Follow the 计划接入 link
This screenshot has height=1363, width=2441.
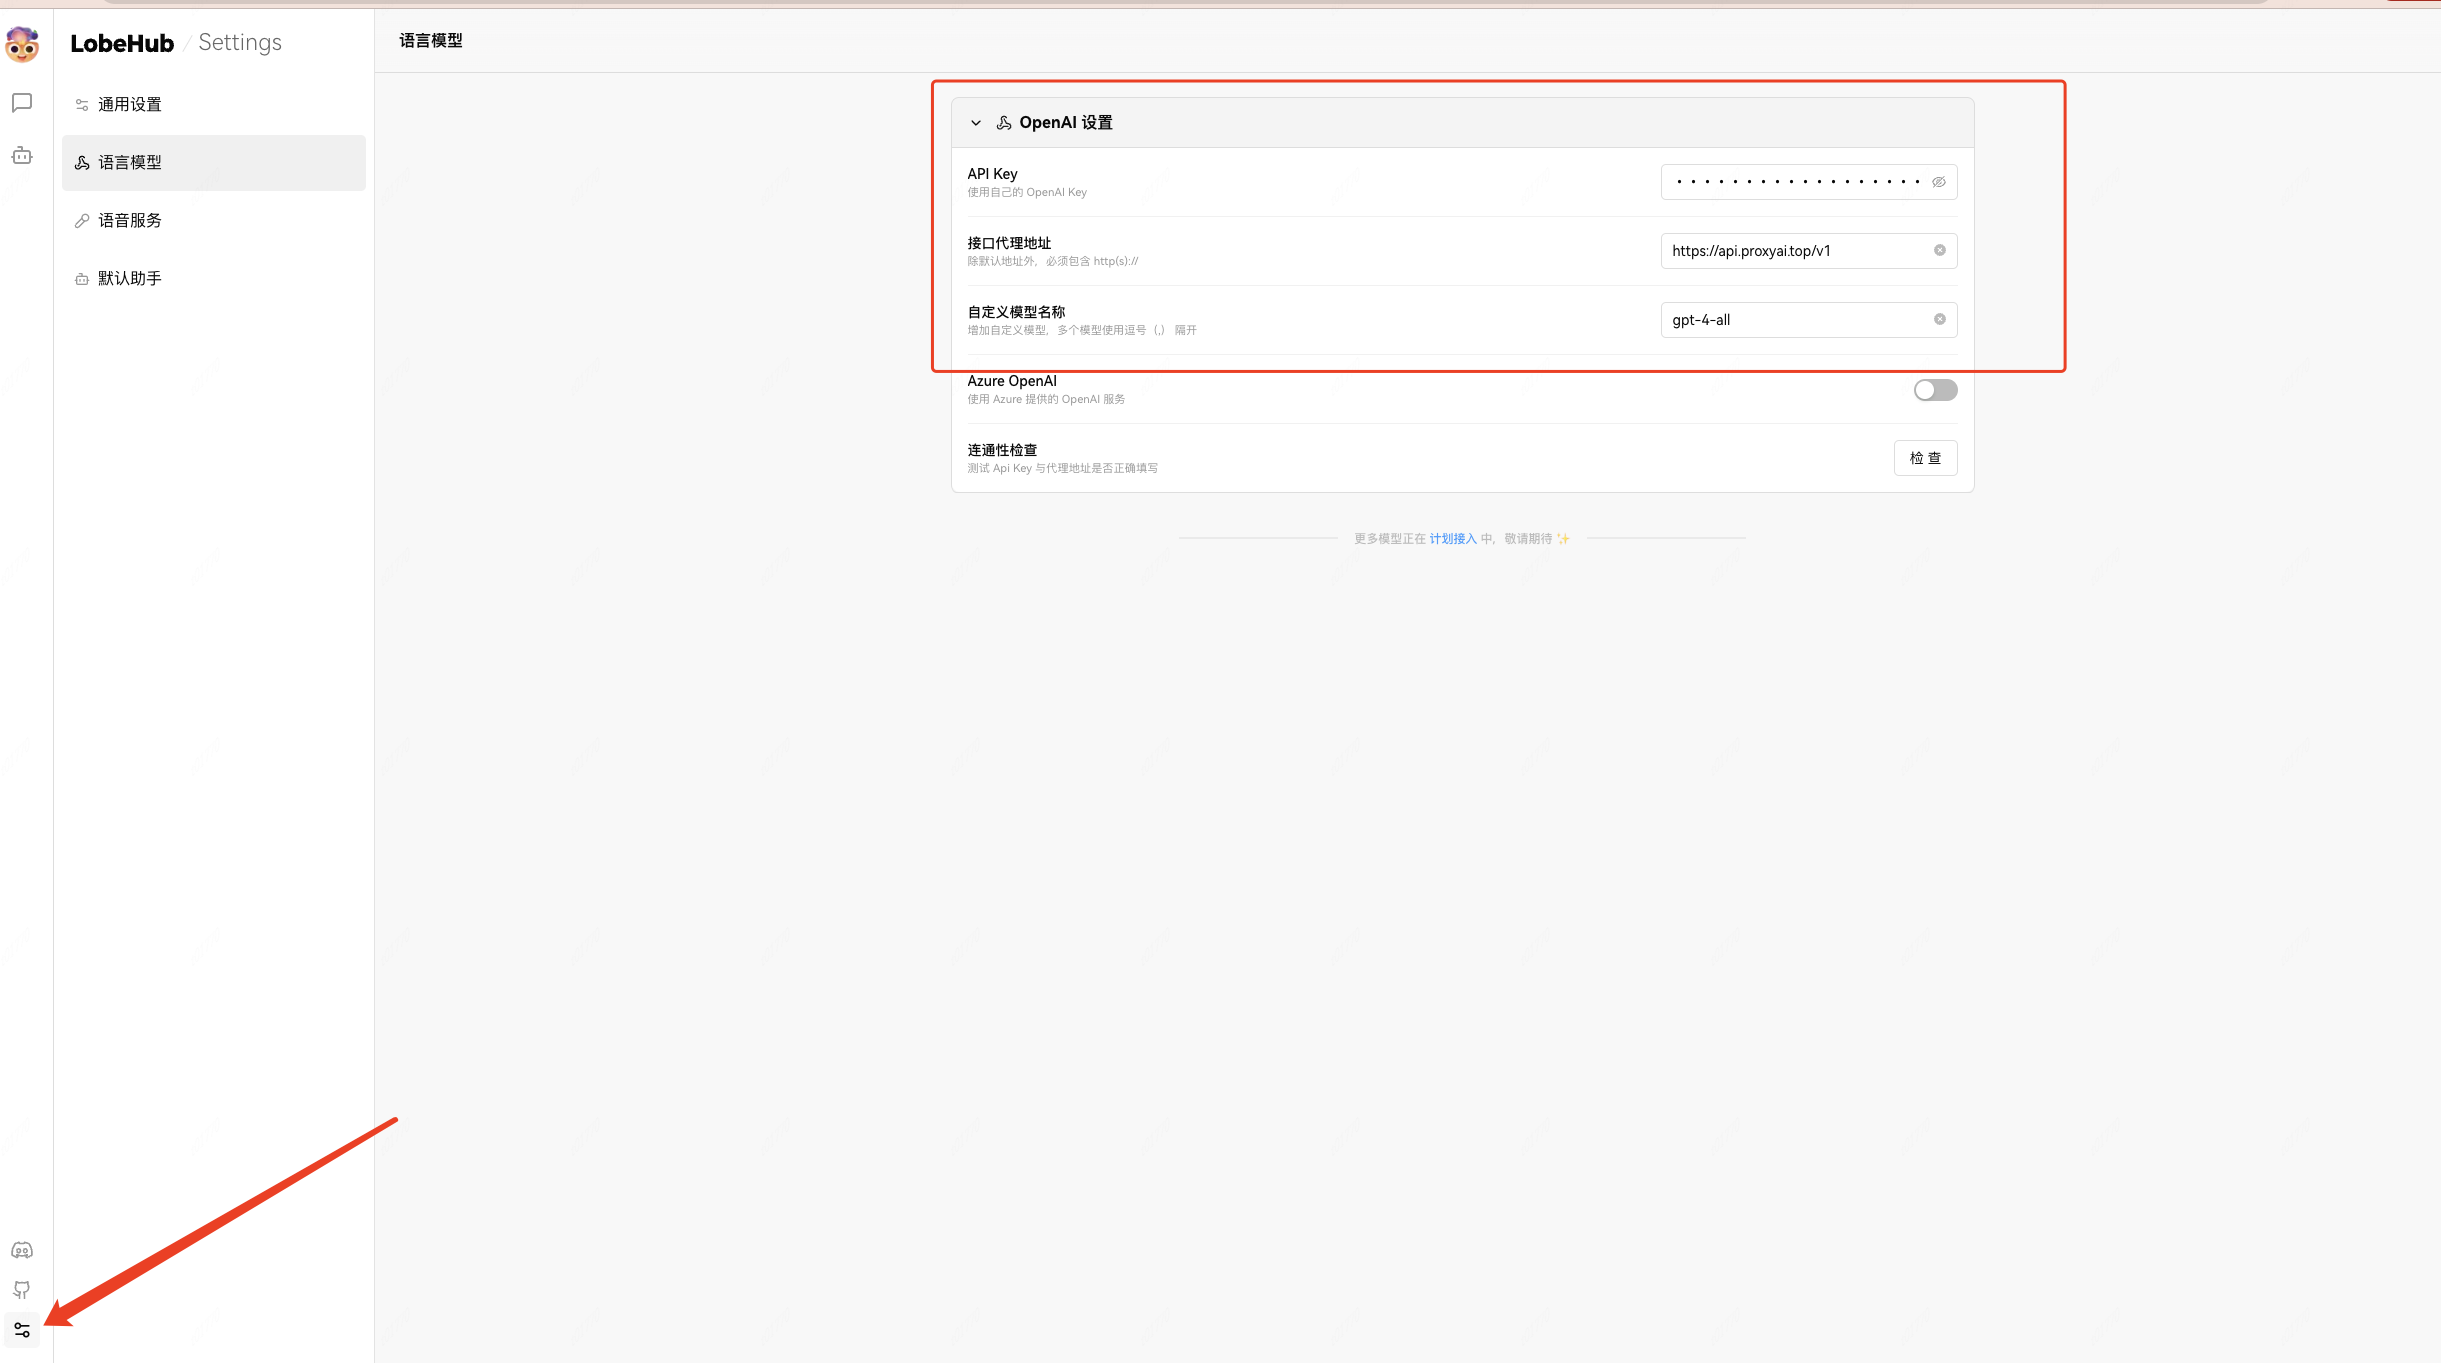click(1452, 538)
